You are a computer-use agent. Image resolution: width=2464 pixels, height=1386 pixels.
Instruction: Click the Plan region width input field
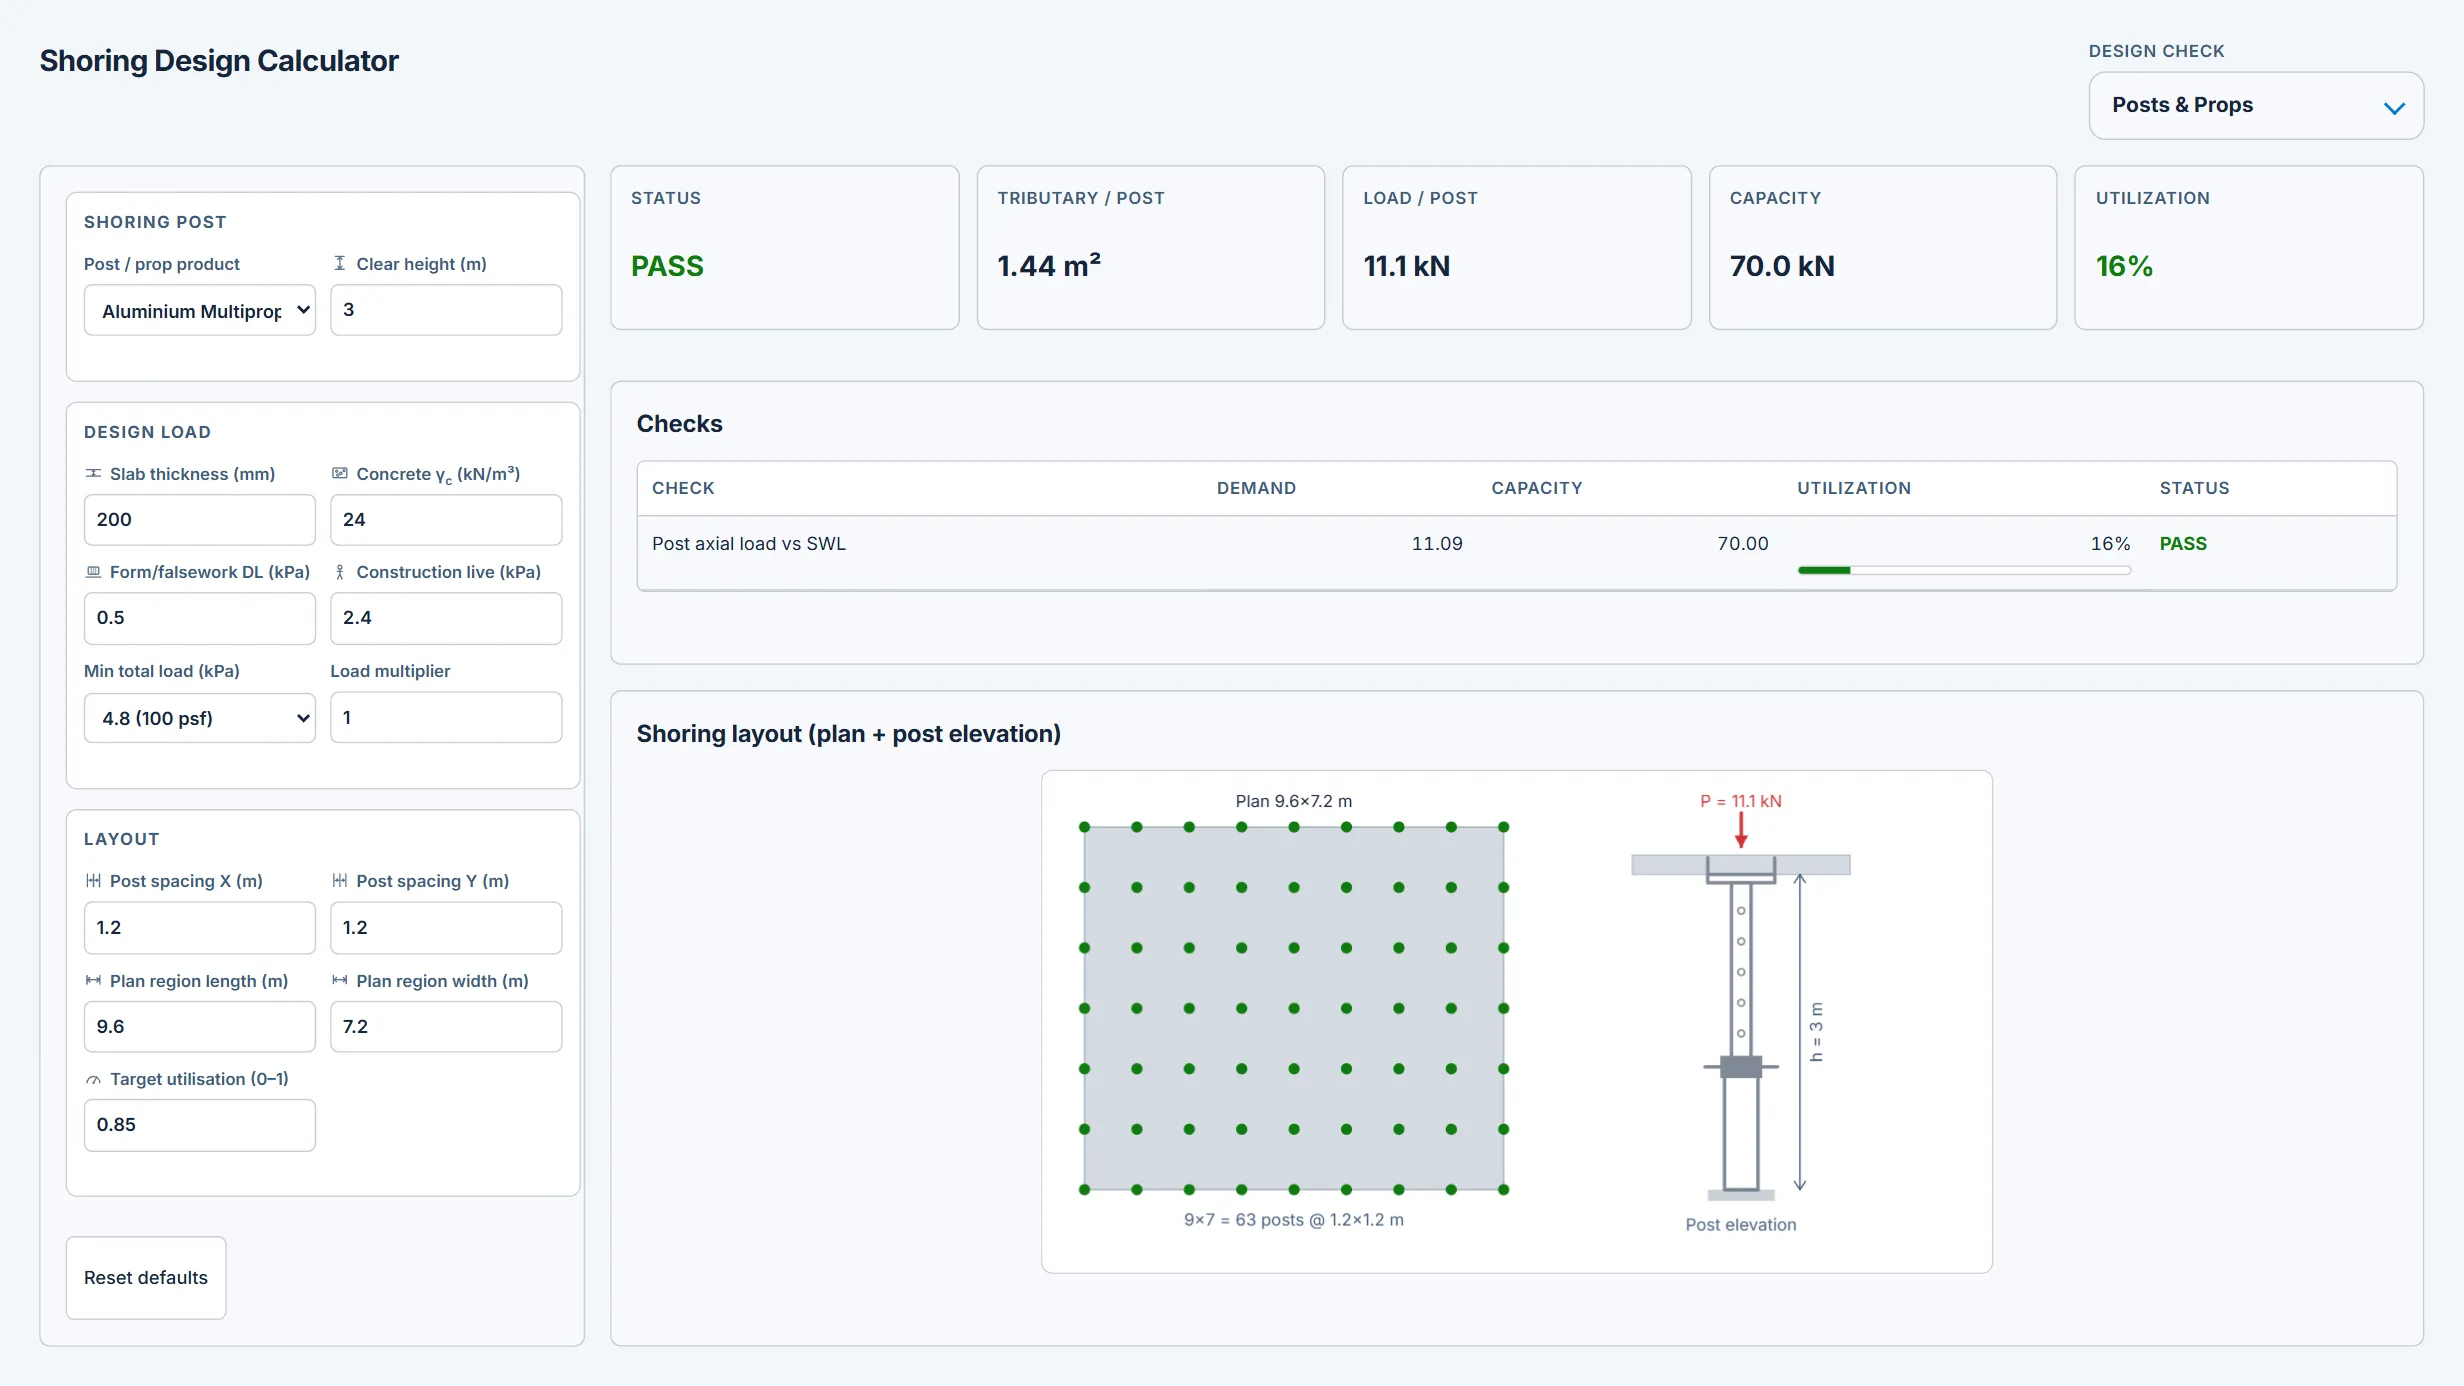[x=446, y=1026]
